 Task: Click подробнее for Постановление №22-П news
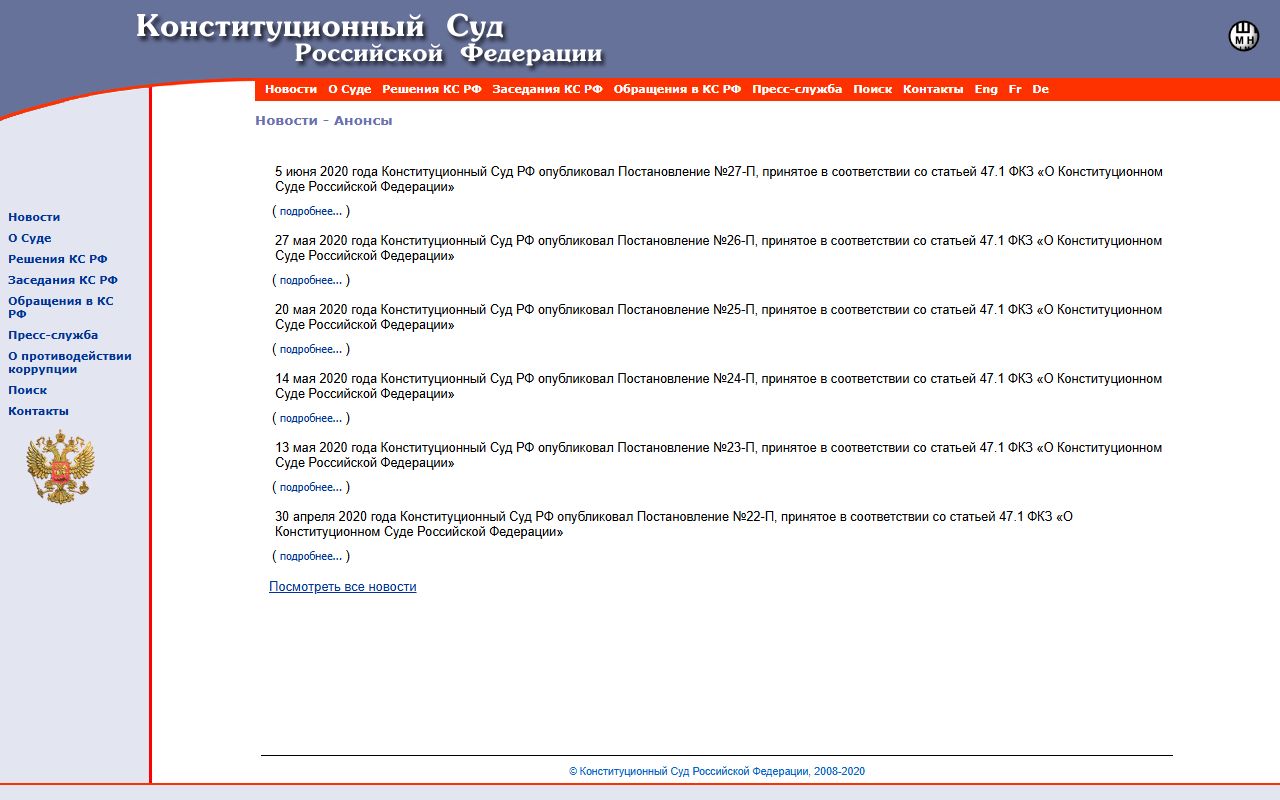point(311,556)
